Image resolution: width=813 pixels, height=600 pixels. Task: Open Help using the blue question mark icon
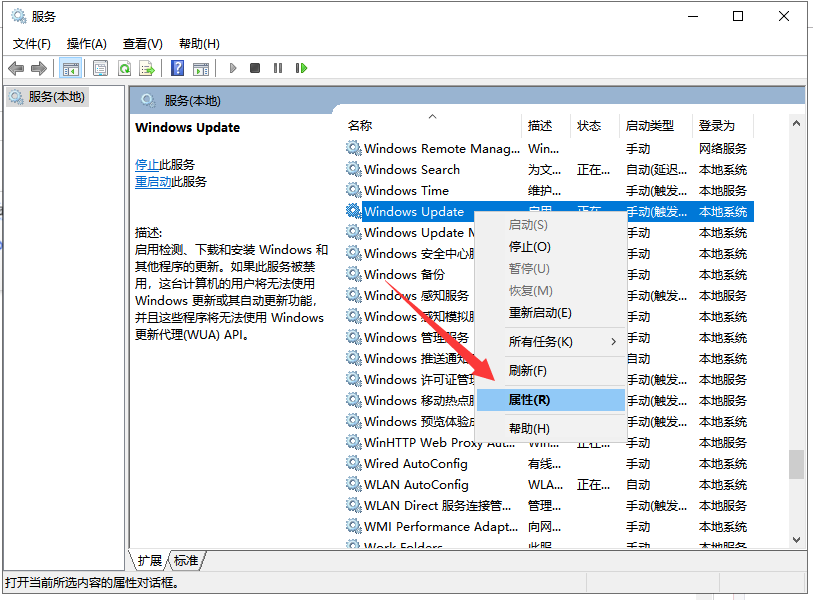[x=177, y=67]
